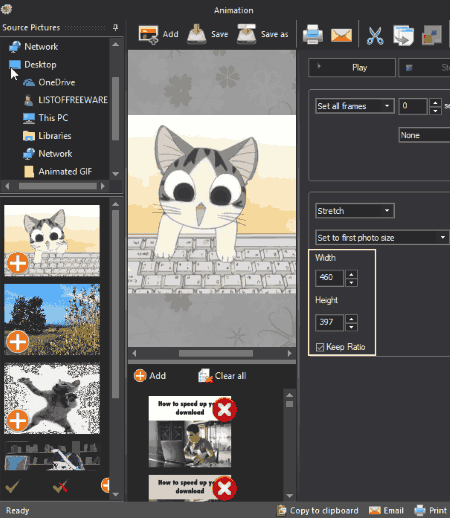
Task: Click the frame delay value field
Action: click(413, 106)
